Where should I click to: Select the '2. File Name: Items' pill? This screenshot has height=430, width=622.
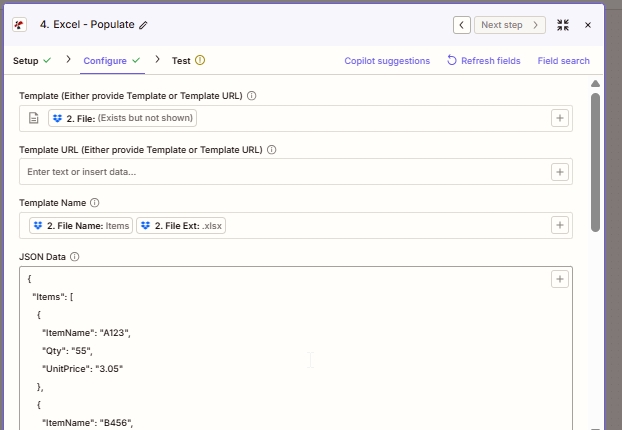[x=81, y=226]
